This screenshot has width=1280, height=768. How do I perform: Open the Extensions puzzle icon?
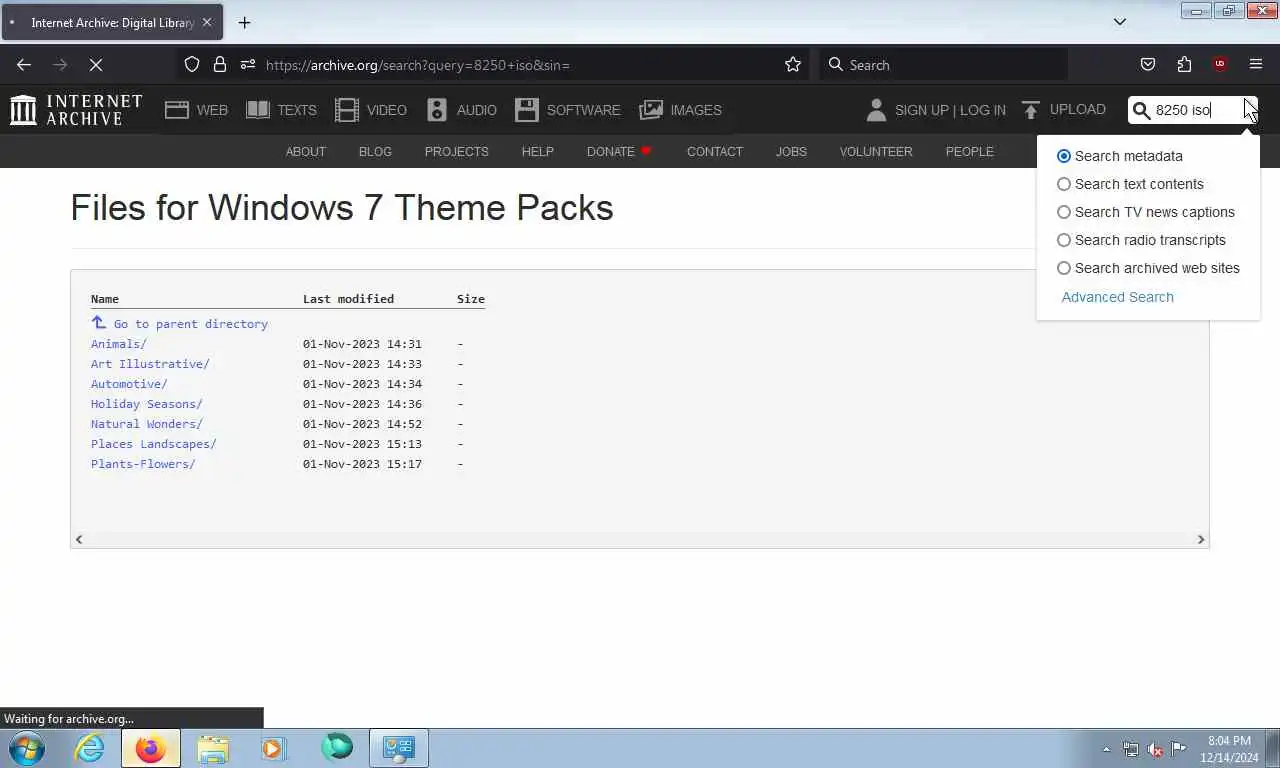(1184, 65)
